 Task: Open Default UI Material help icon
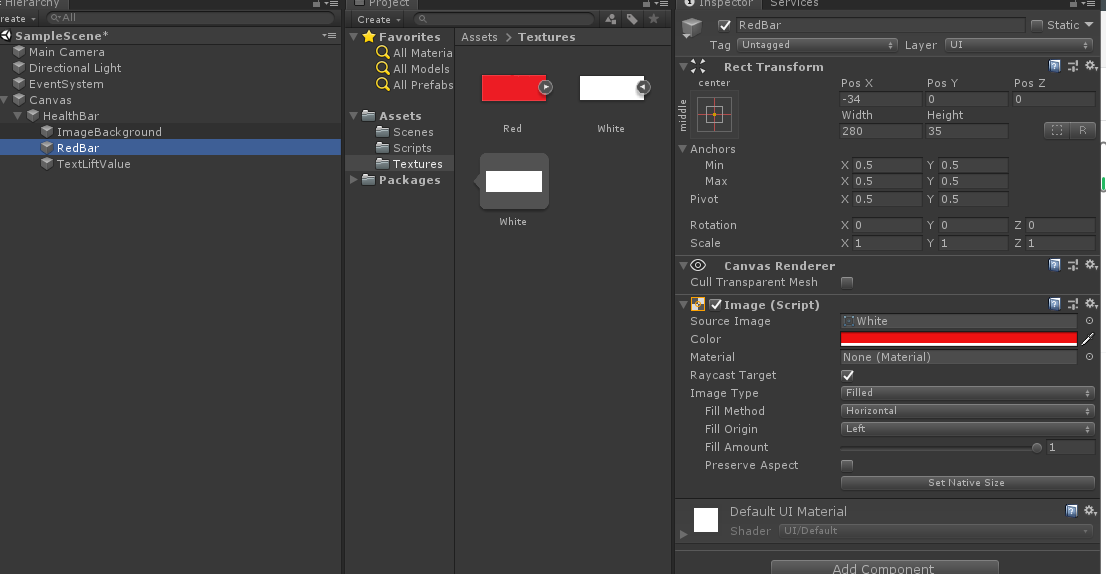[x=1071, y=511]
